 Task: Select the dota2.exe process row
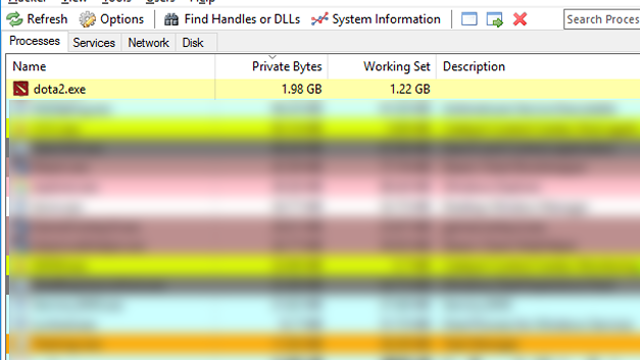[x=323, y=89]
